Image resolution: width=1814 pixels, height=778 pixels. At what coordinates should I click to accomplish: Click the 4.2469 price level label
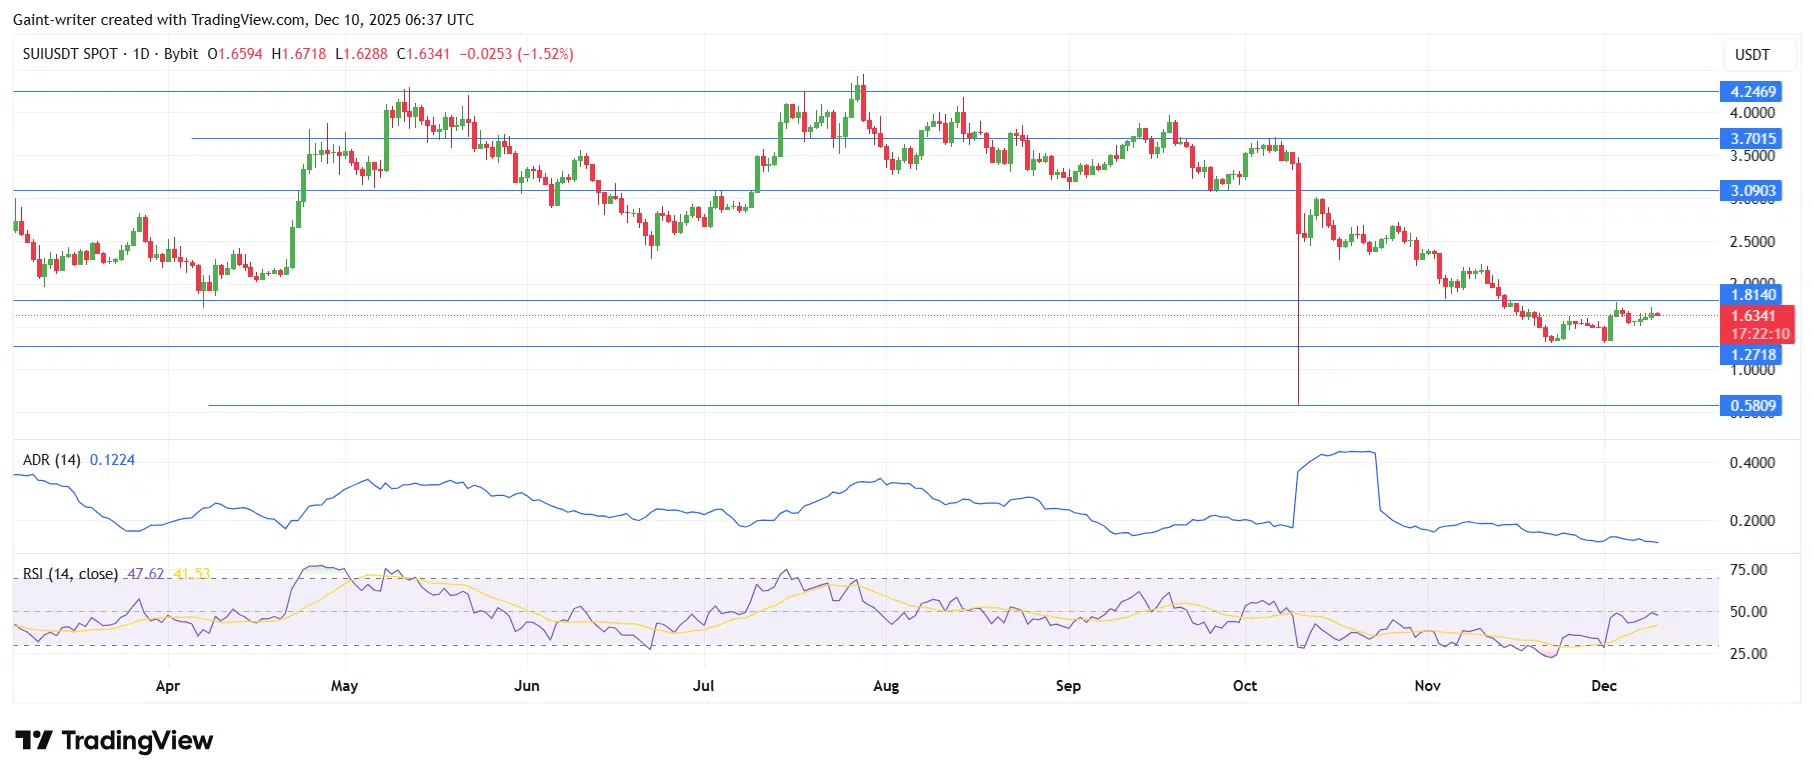coord(1753,92)
